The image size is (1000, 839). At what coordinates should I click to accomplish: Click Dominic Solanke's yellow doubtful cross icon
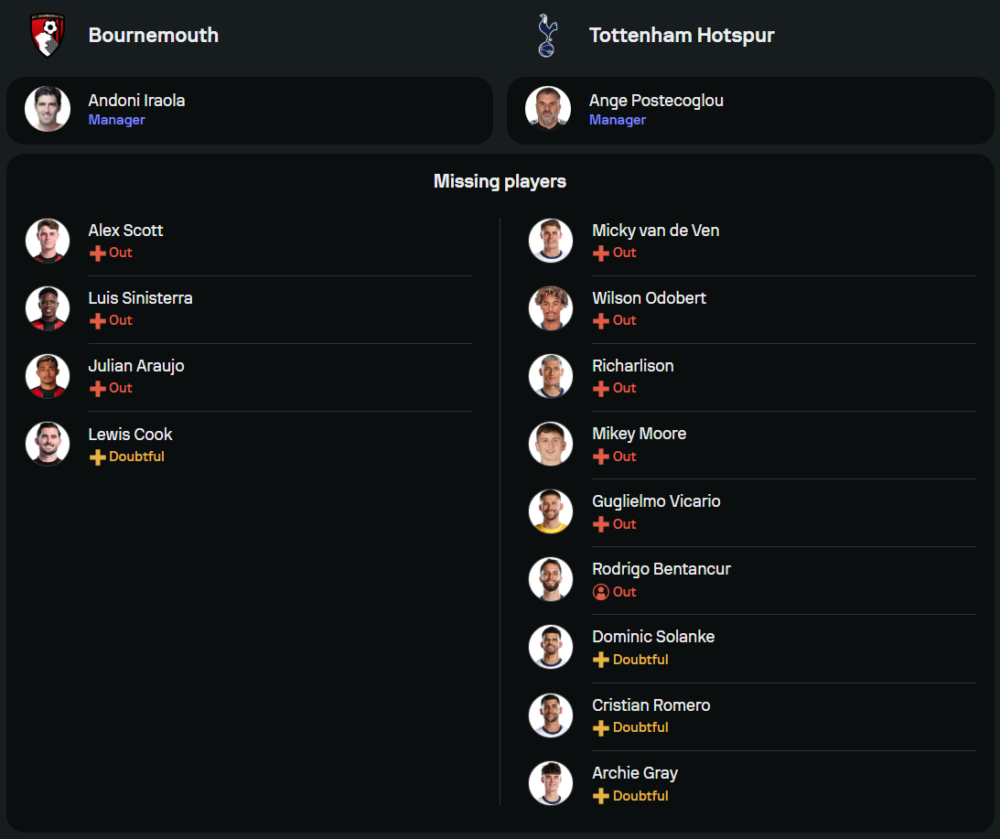[600, 660]
